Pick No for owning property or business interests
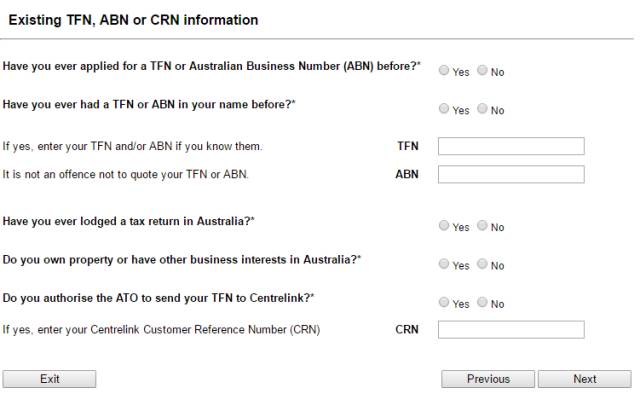Screen dimensions: 640x417 point(482,264)
